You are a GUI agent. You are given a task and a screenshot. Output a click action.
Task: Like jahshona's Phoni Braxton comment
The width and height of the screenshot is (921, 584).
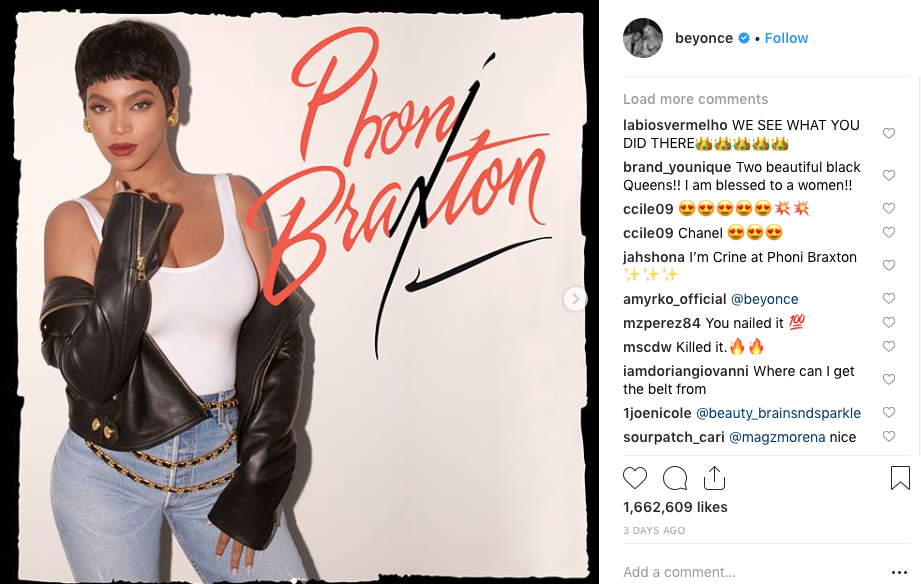[889, 265]
